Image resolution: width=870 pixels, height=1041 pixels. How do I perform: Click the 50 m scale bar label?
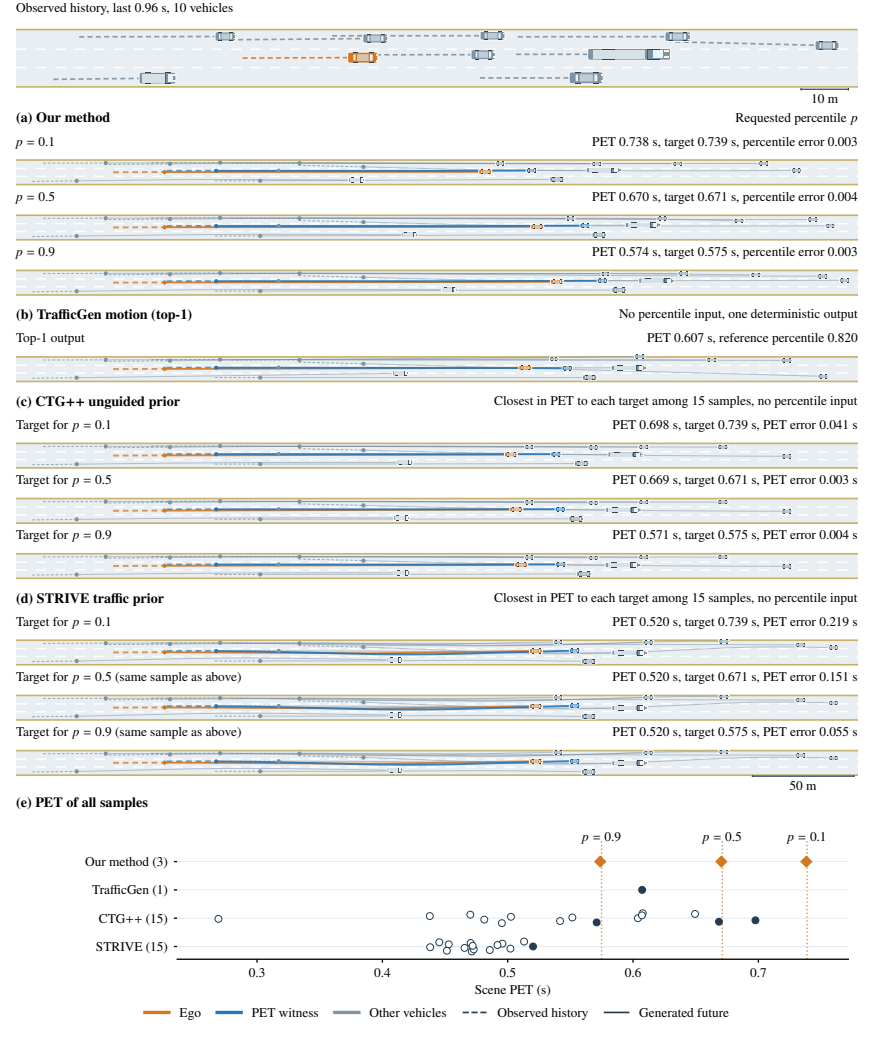[803, 786]
